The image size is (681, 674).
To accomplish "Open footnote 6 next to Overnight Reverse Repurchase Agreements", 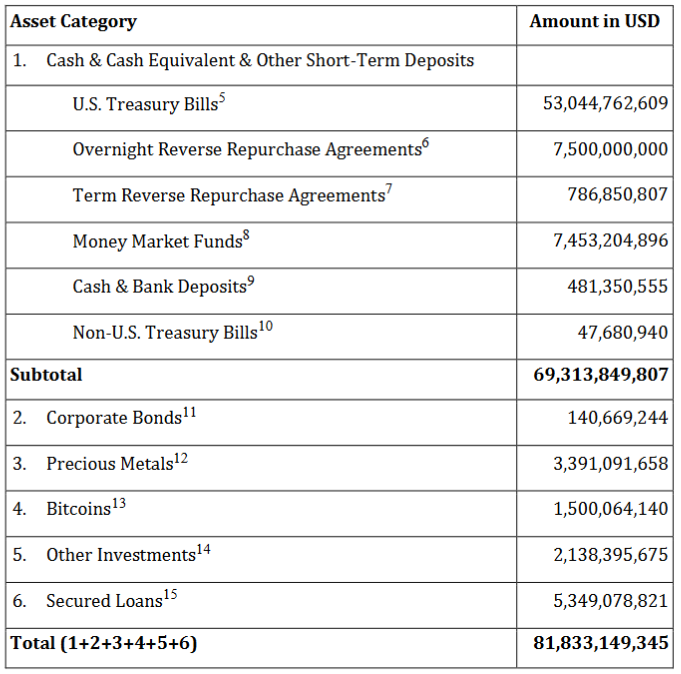I will [x=425, y=144].
